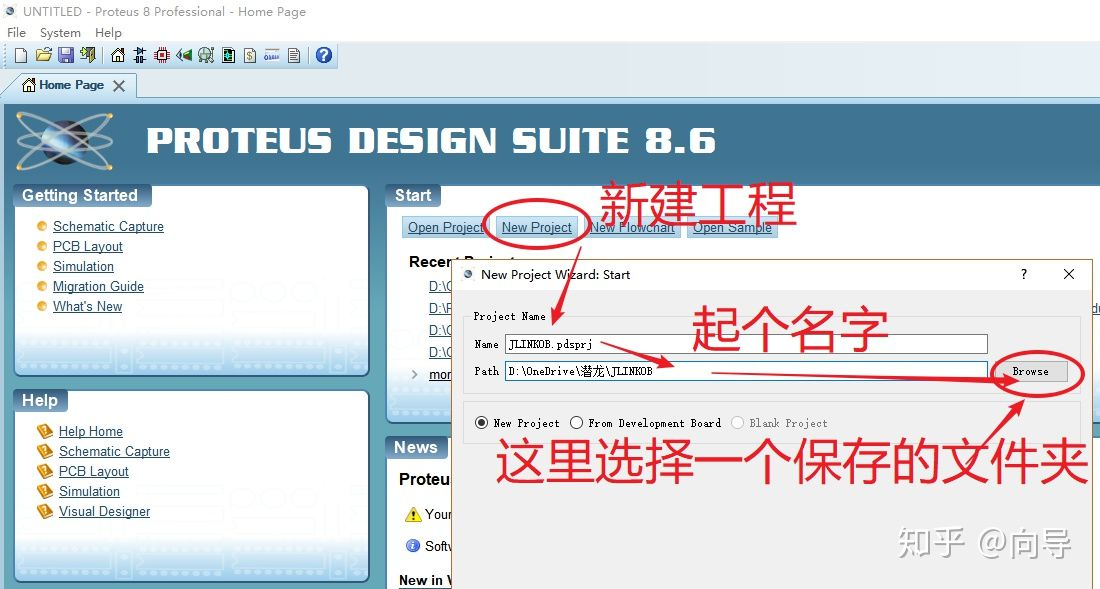
Task: Open the File menu
Action: tap(16, 33)
